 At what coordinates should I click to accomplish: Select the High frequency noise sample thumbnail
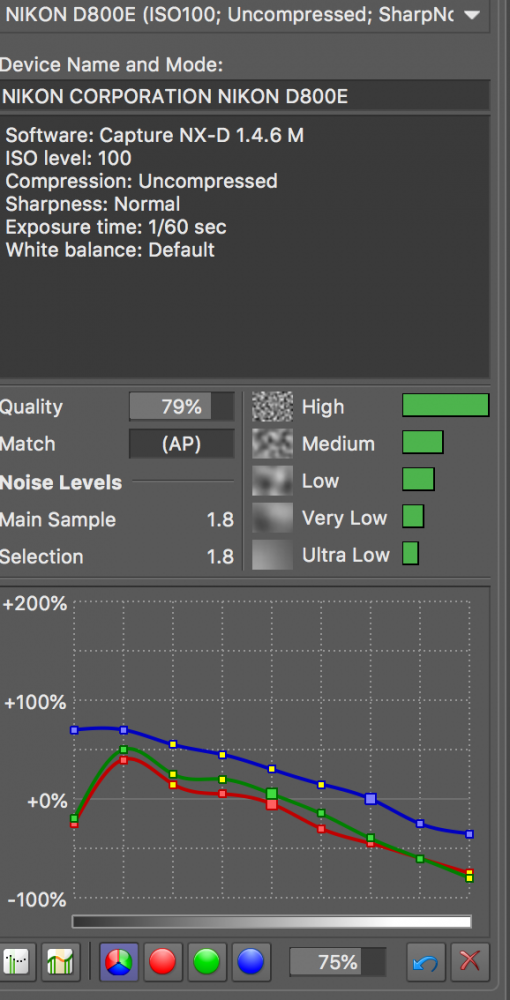point(272,407)
